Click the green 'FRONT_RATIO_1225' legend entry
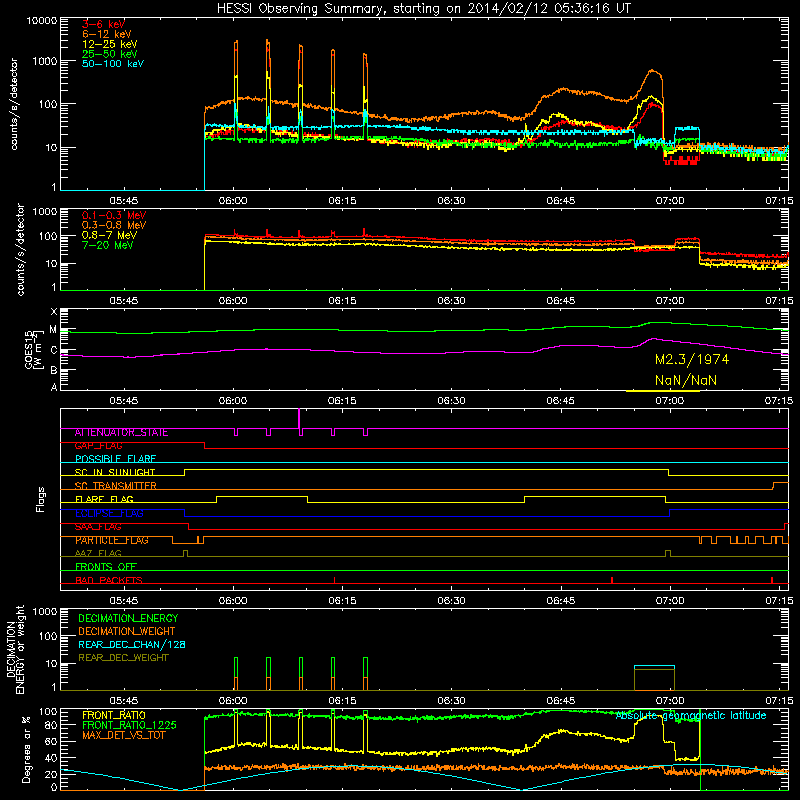Screen dimensions: 800x800 coord(129,725)
